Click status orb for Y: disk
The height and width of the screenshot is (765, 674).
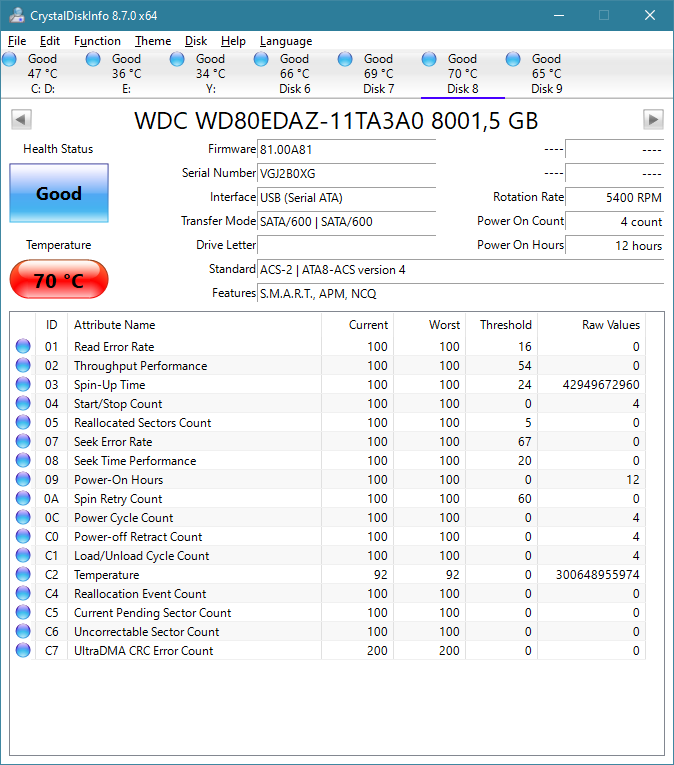pyautogui.click(x=177, y=59)
